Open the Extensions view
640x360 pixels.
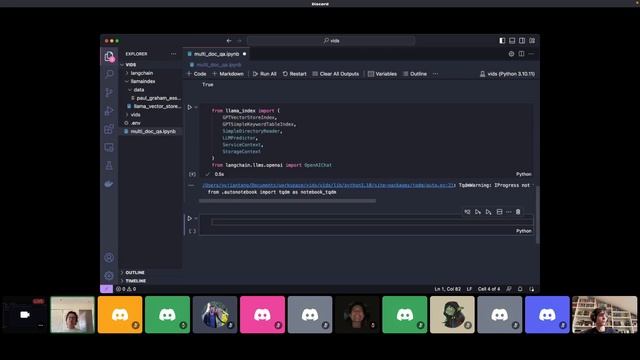point(109,129)
